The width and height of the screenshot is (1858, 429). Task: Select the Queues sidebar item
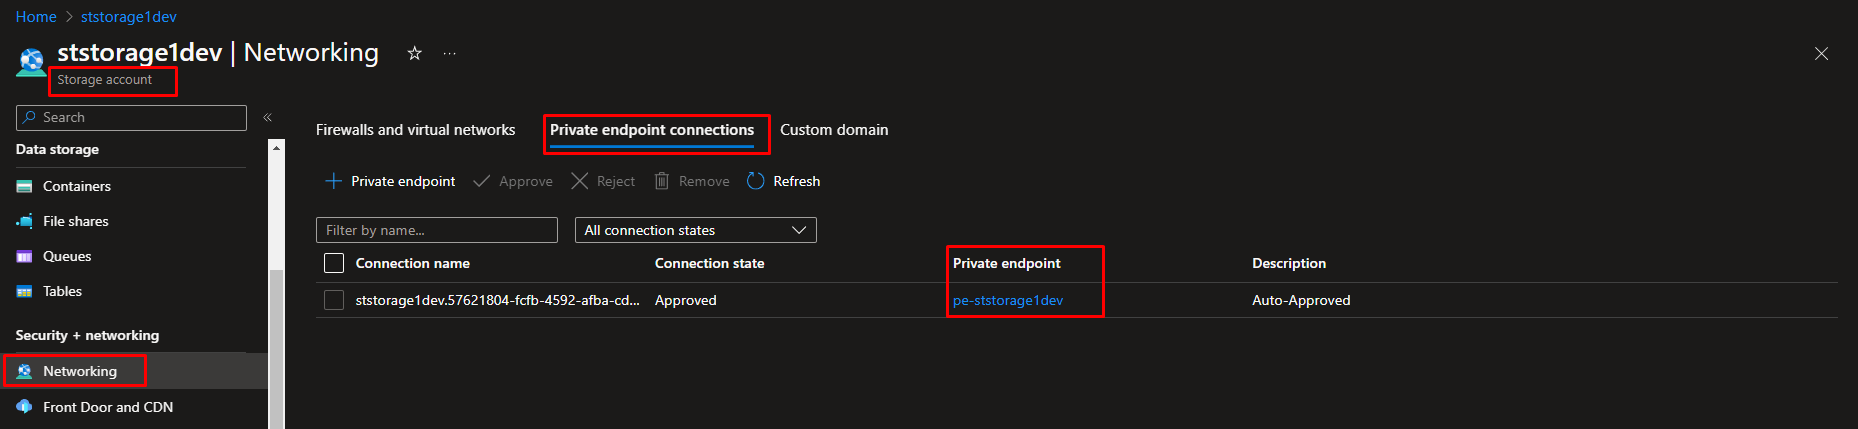tap(67, 256)
